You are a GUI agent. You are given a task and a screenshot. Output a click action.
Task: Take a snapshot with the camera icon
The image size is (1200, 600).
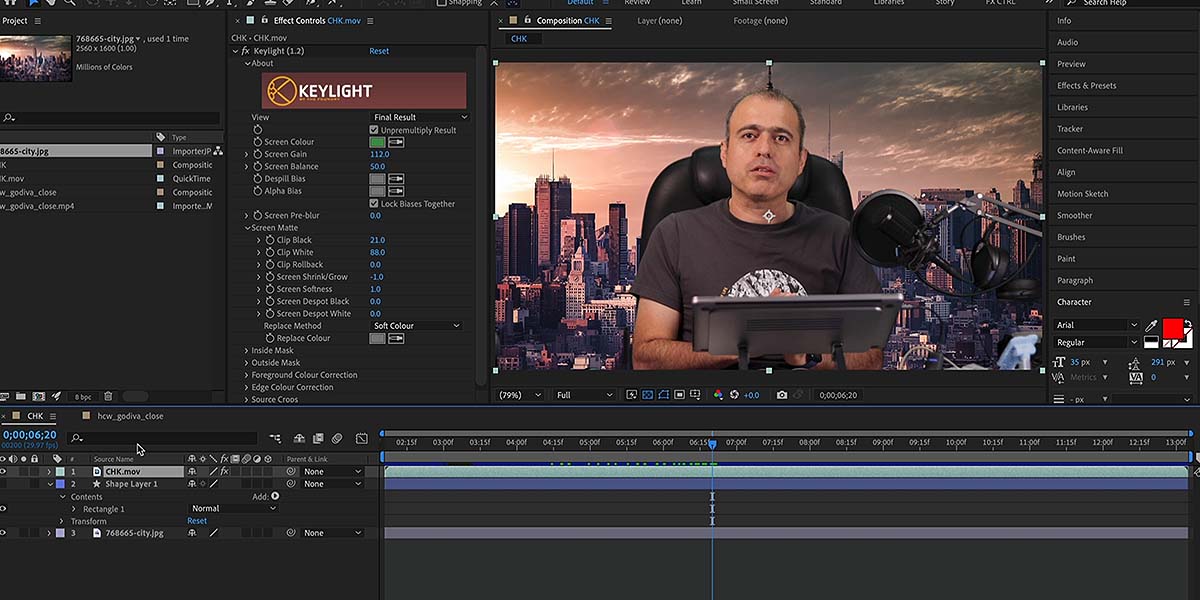click(x=782, y=395)
